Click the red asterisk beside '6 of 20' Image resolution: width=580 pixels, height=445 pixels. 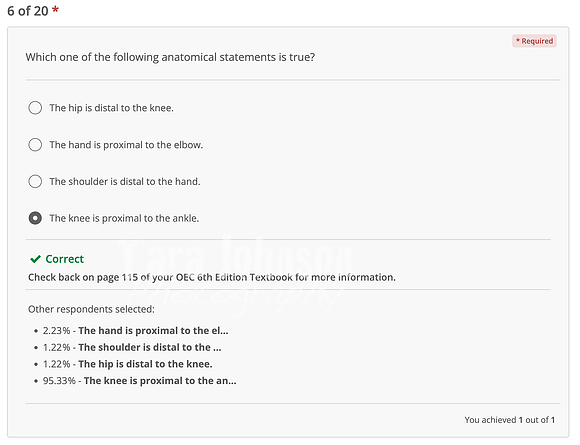(55, 9)
